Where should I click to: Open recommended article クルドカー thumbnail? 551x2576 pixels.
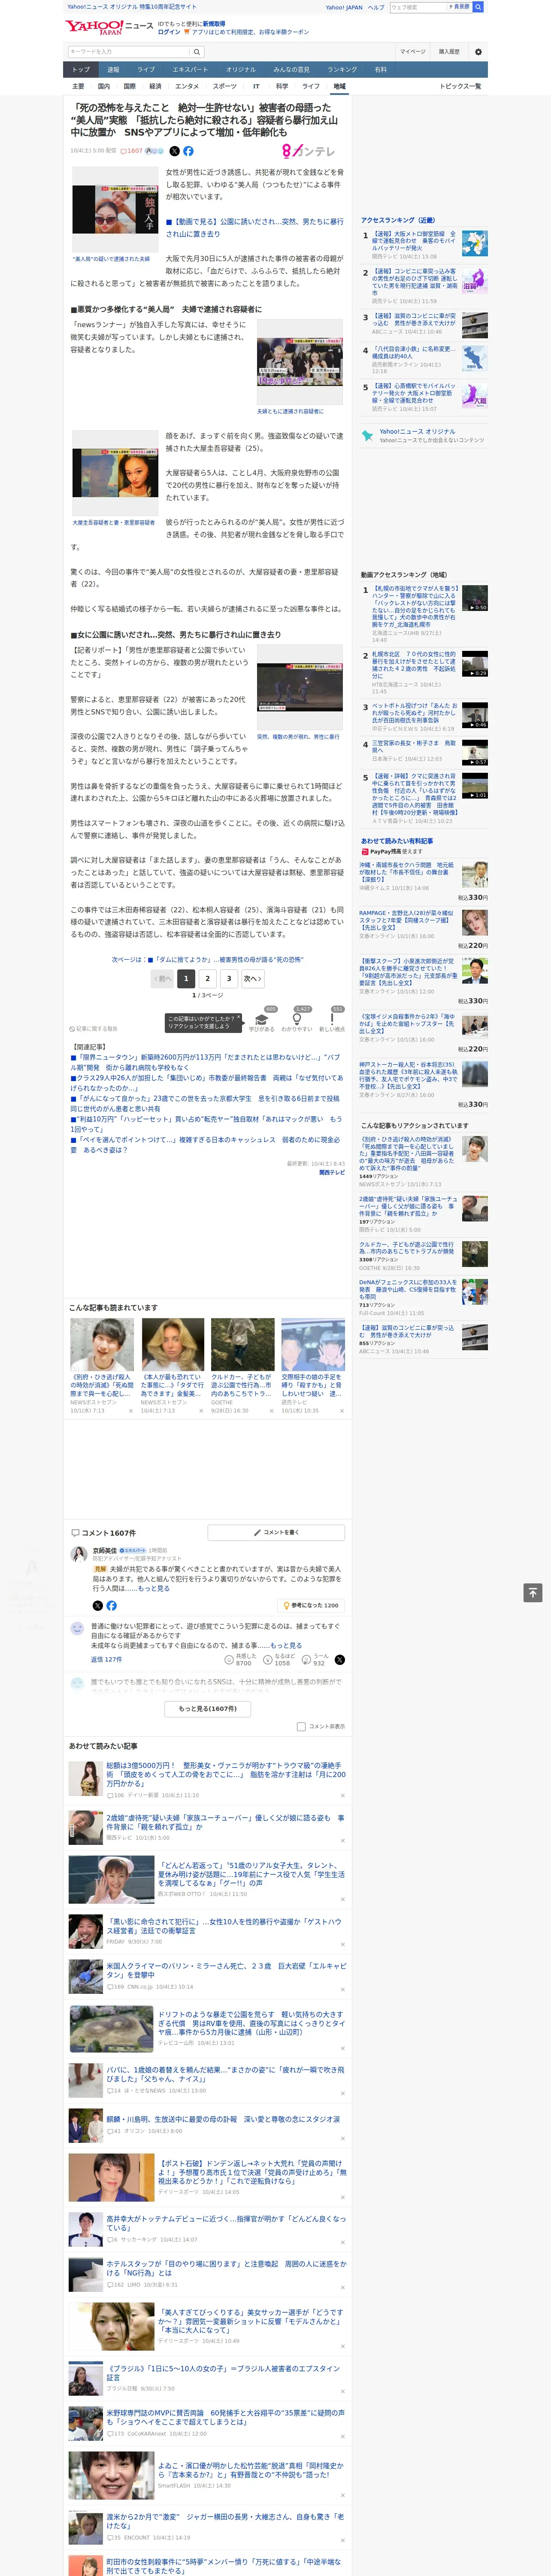tap(242, 1344)
